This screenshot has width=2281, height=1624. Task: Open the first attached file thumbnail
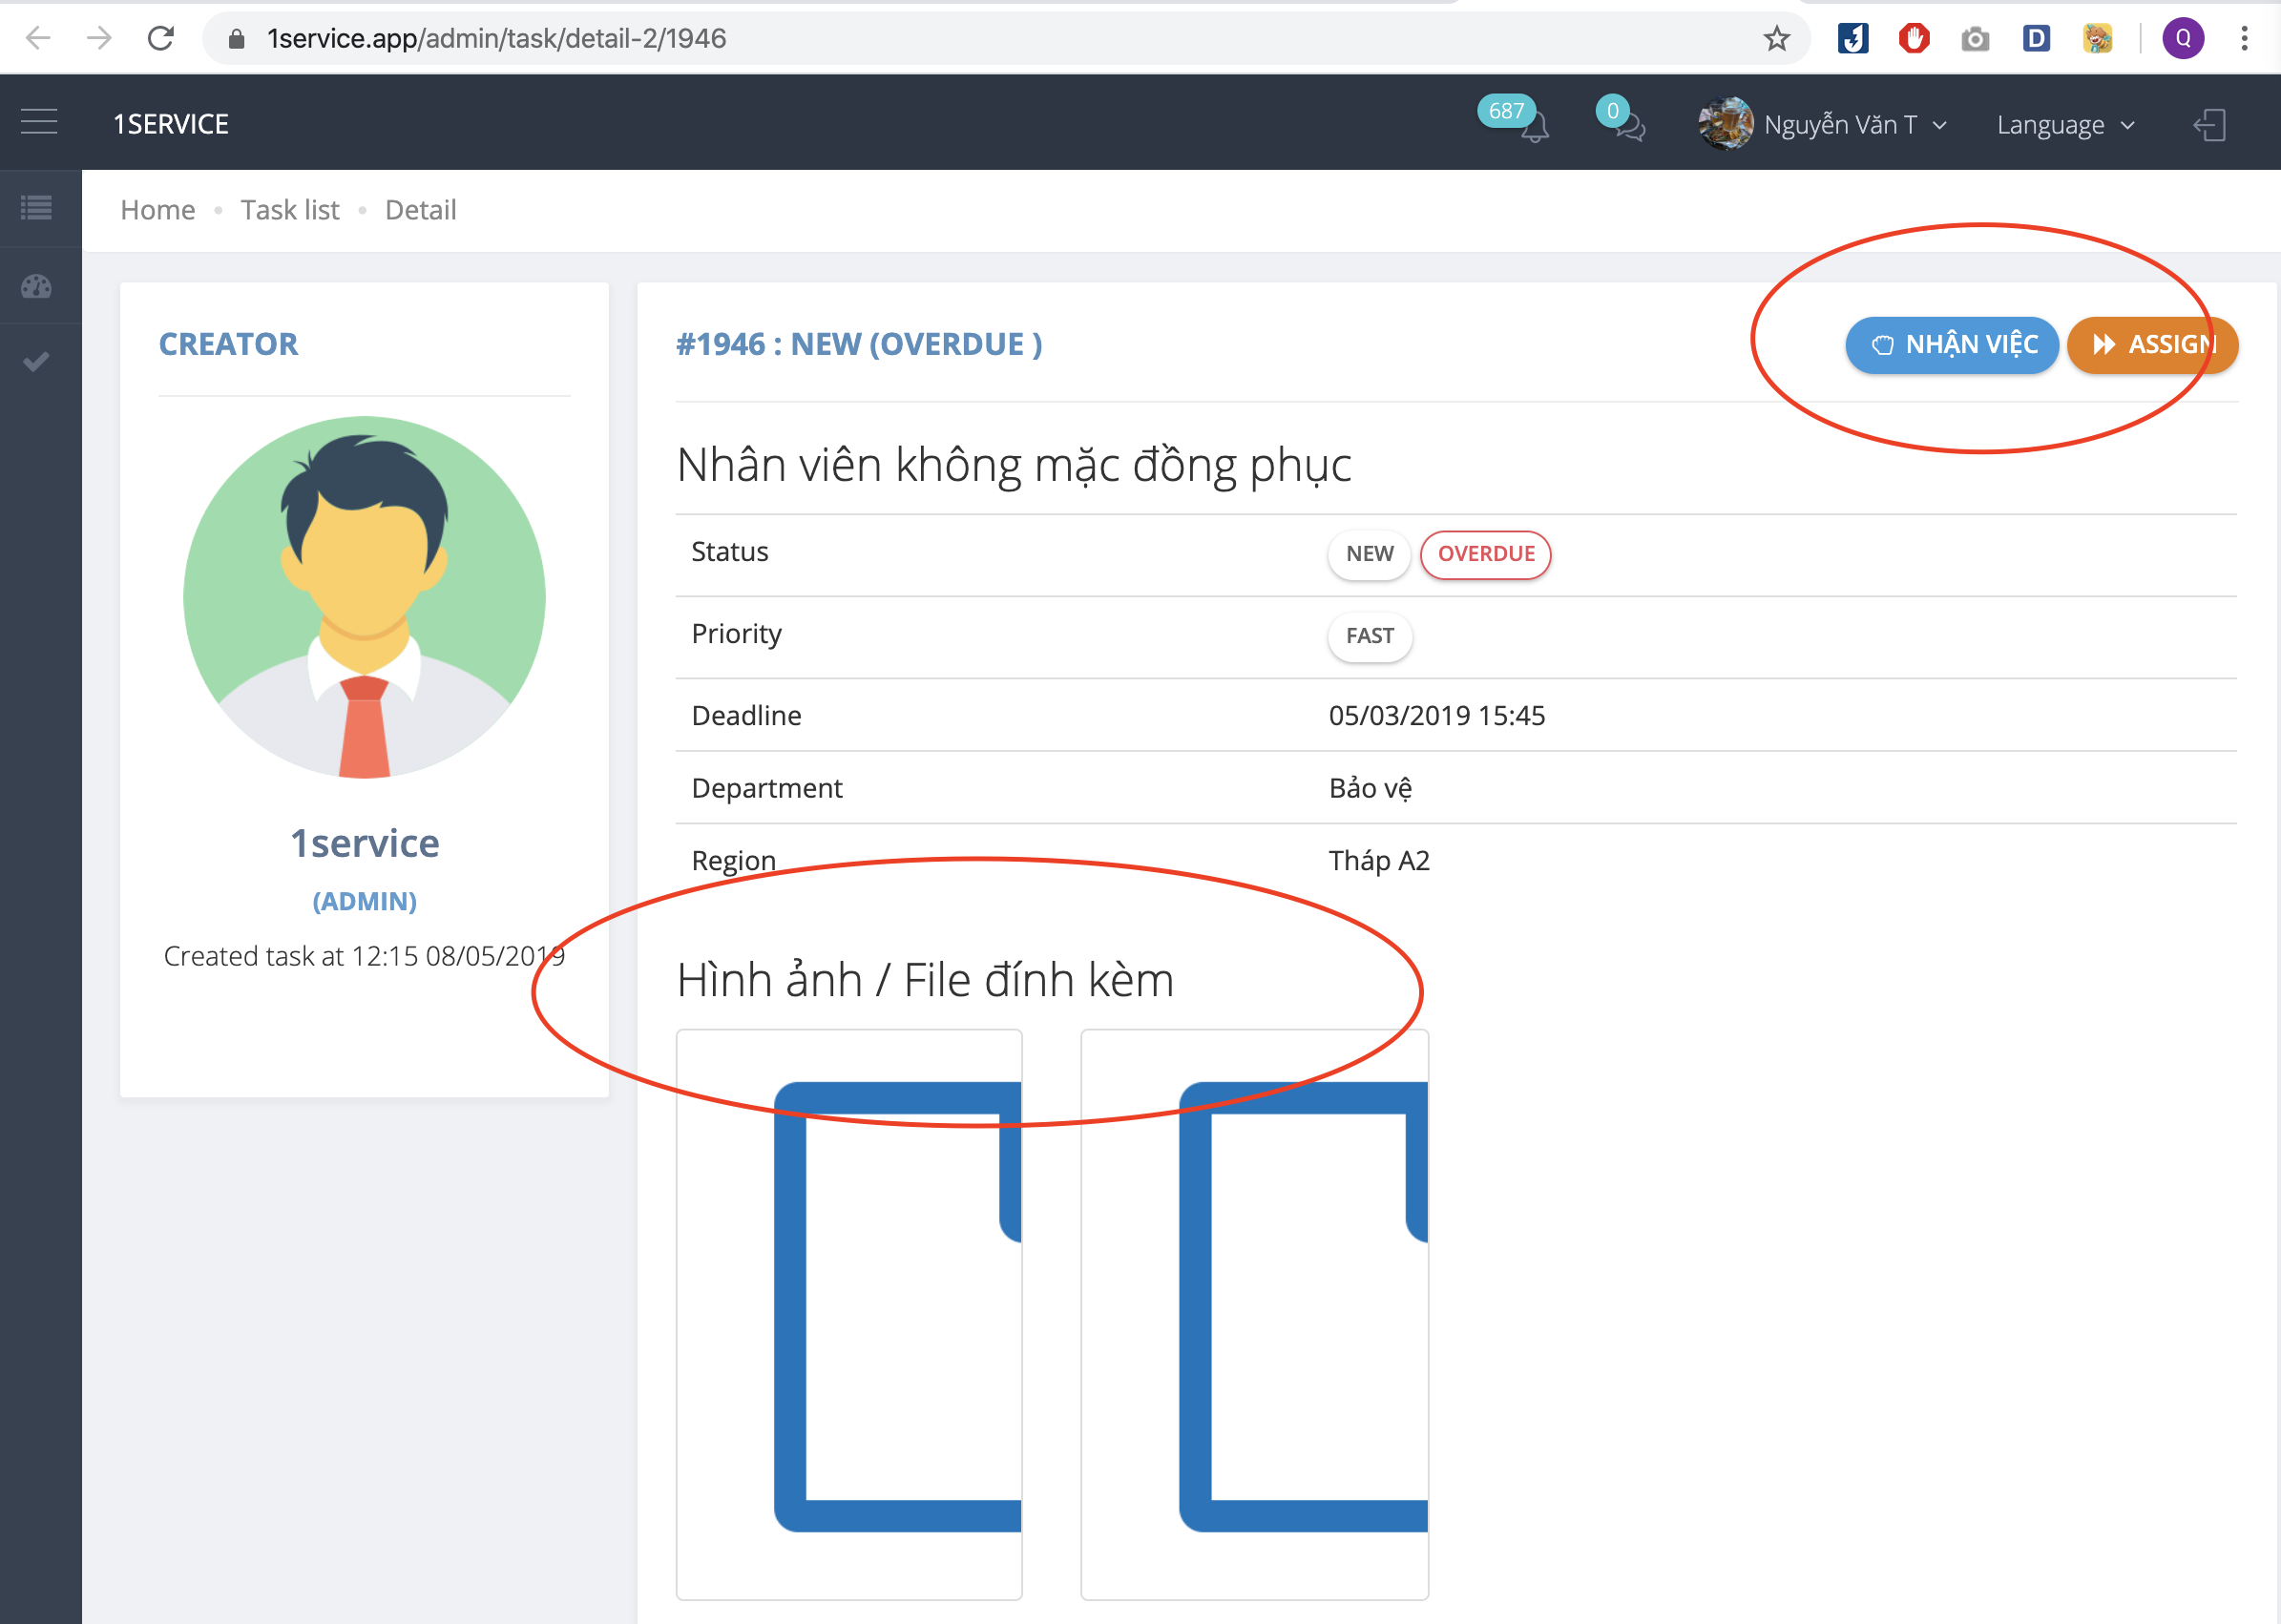(x=849, y=1313)
